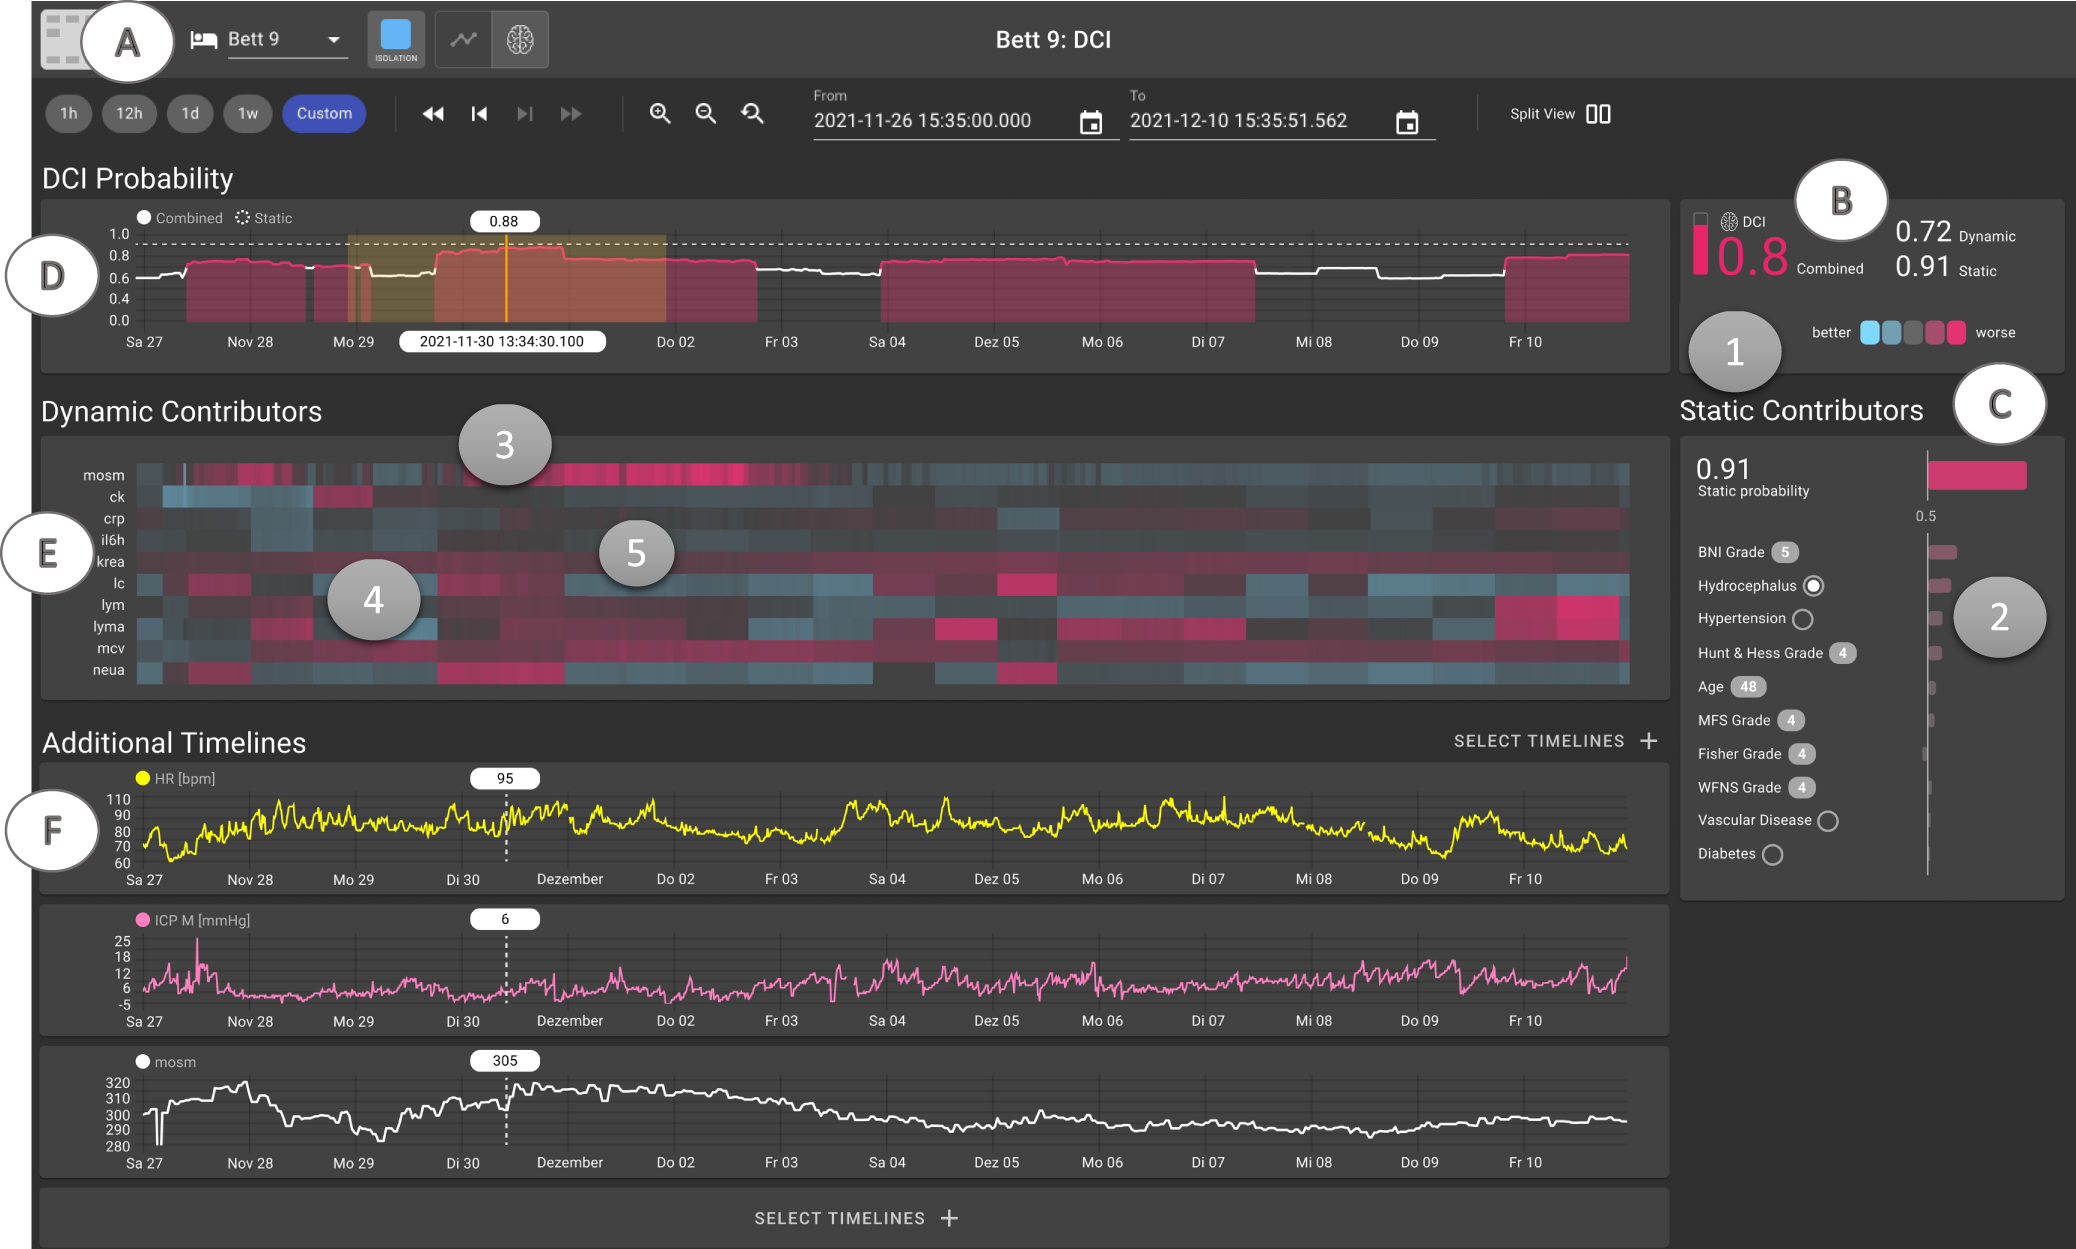
Task: Toggle the Split View layout
Action: pyautogui.click(x=1598, y=114)
